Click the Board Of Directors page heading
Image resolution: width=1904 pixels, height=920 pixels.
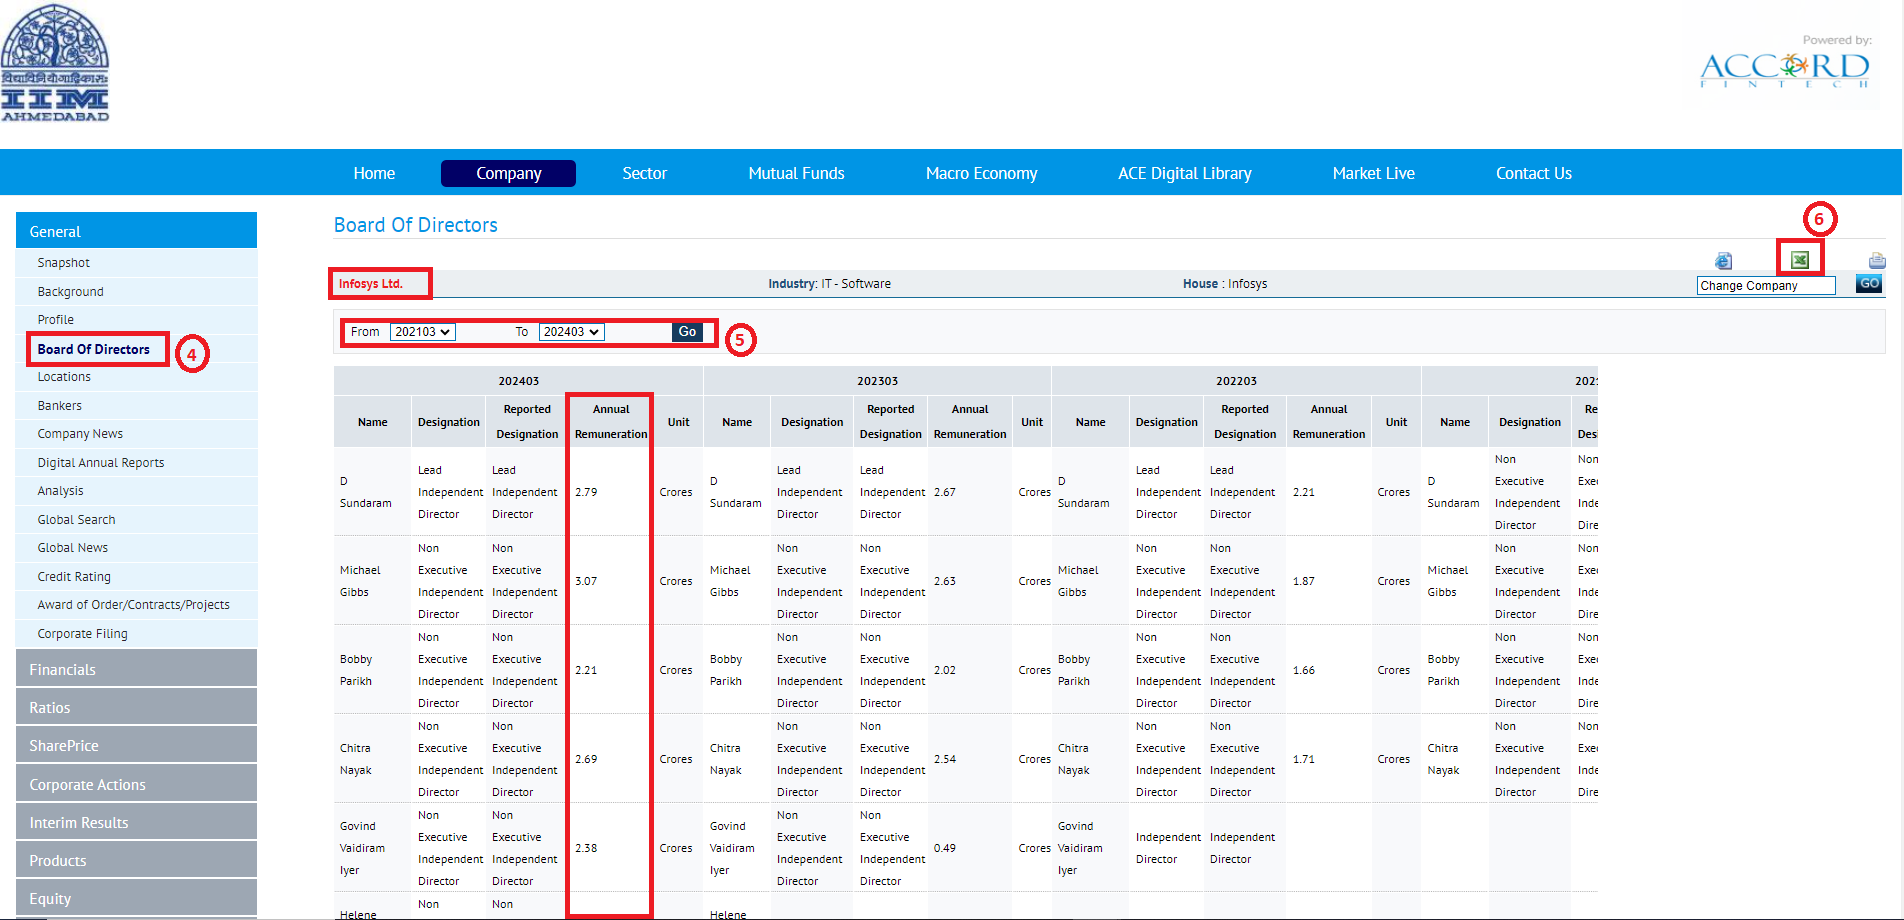point(415,225)
